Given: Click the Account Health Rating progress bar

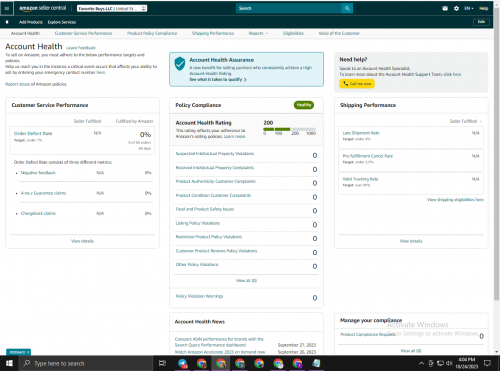Looking at the screenshot, I should tap(289, 129).
